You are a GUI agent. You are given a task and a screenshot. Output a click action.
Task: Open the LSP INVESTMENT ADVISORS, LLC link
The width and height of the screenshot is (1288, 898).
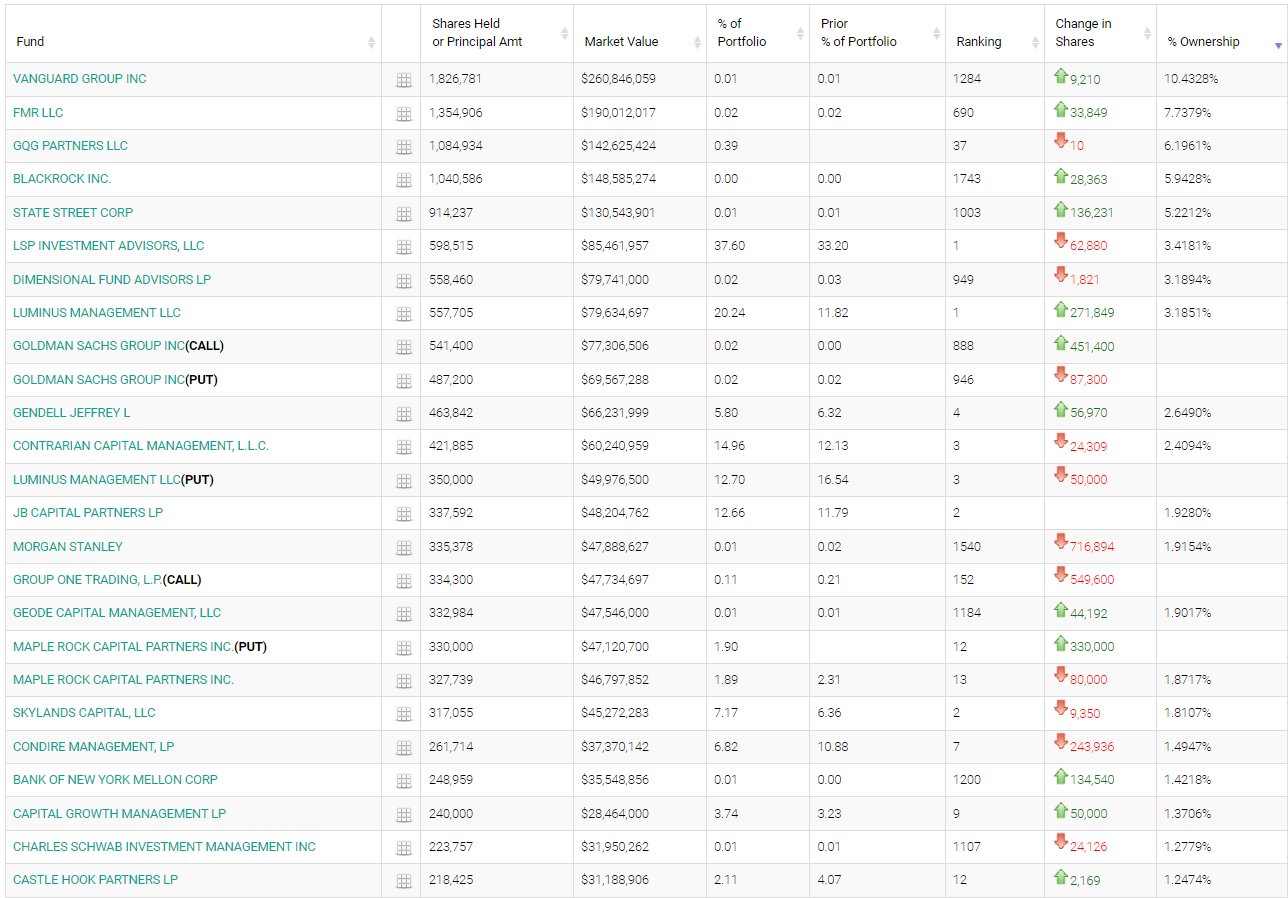[109, 246]
